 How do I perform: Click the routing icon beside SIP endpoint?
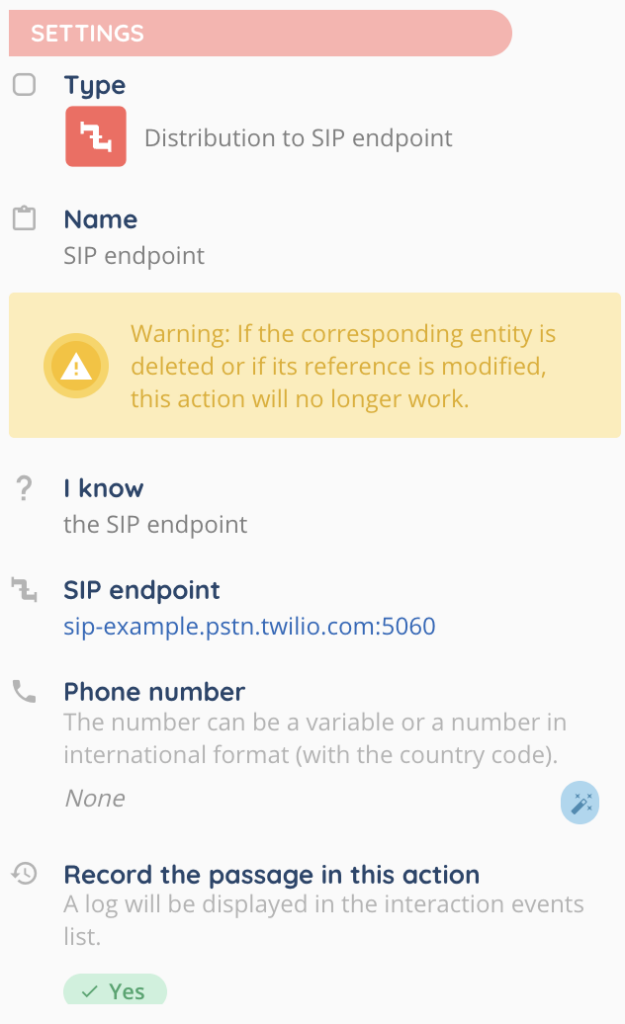[24, 590]
